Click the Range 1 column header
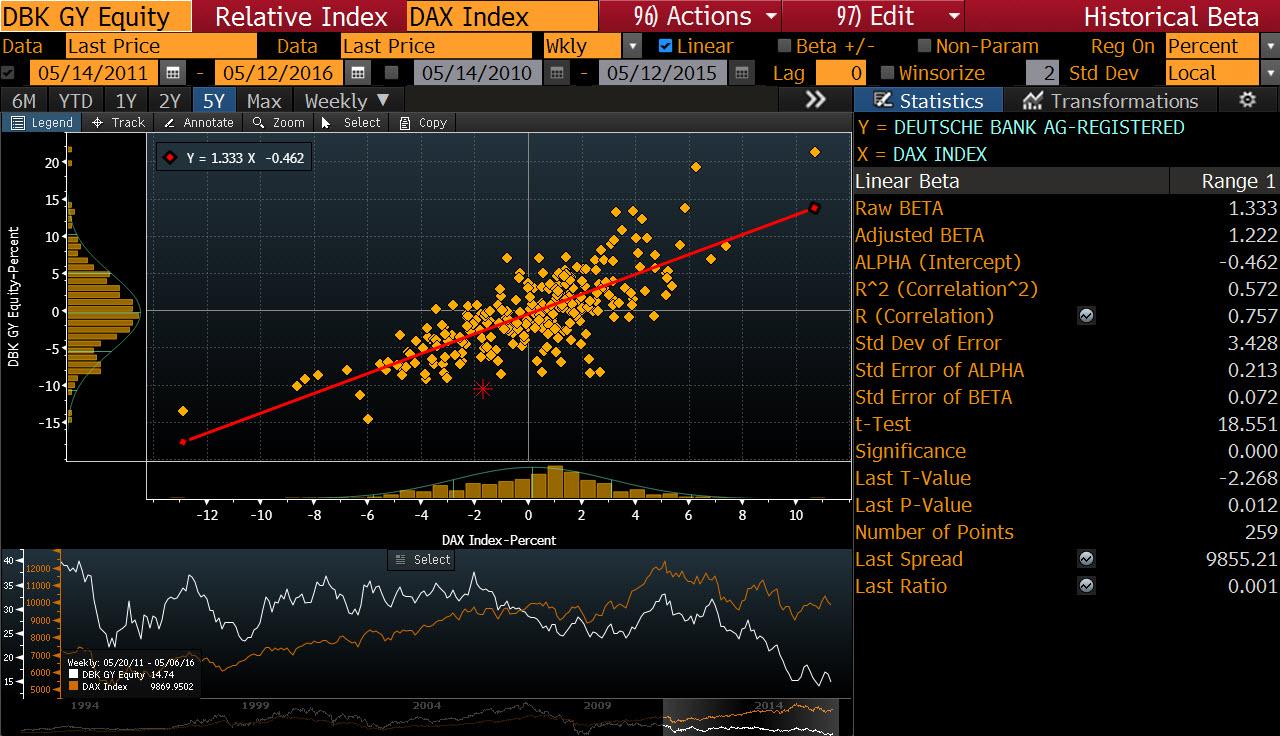1280x736 pixels. (x=1238, y=181)
